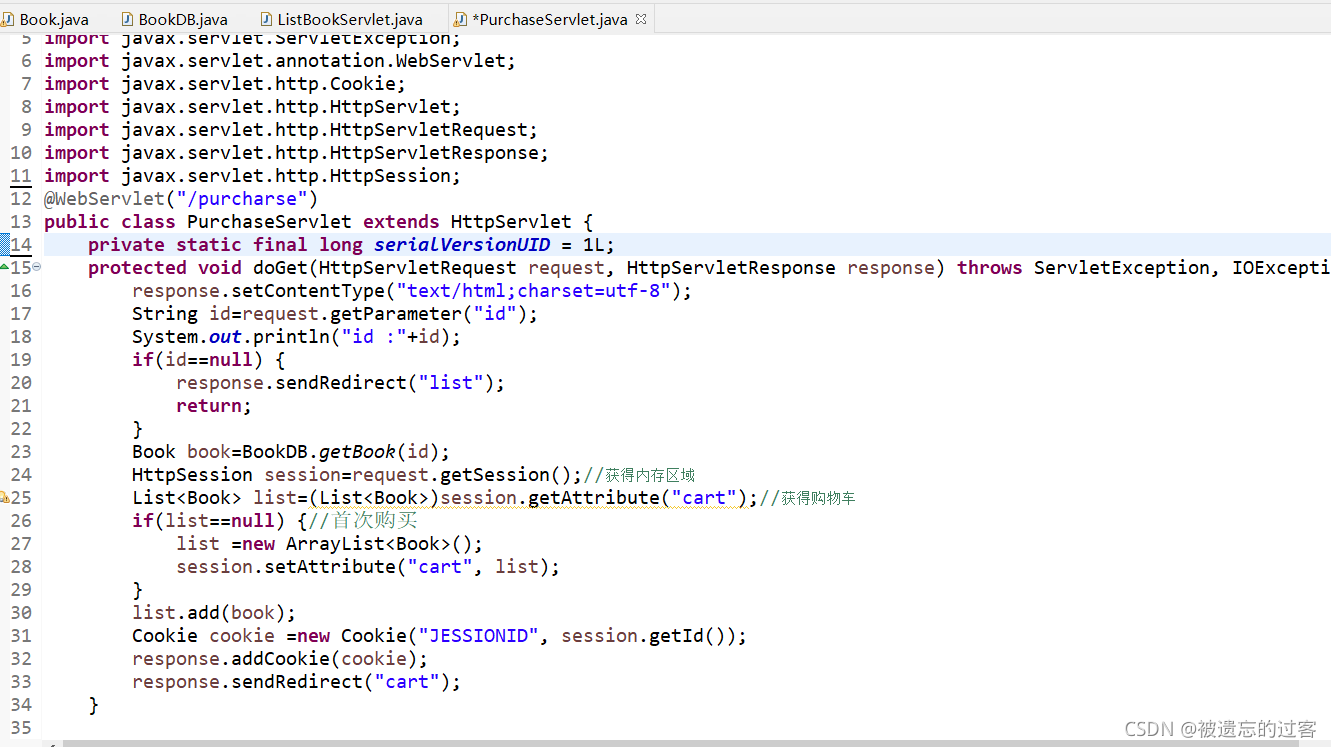1331x747 pixels.
Task: Click the comment 获得内存区域
Action: 640,475
